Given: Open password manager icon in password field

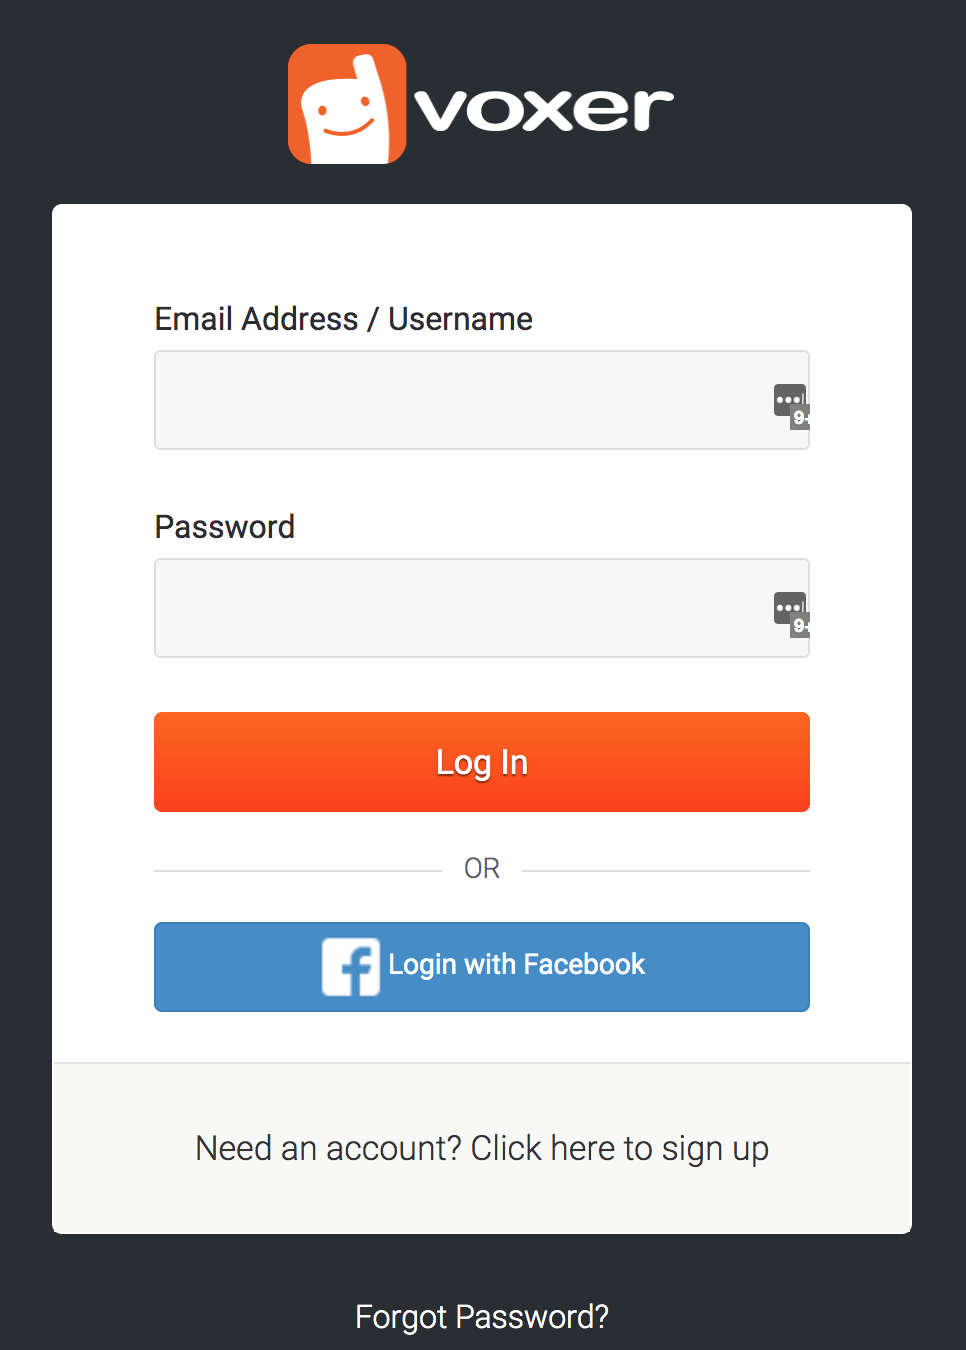Looking at the screenshot, I should [788, 607].
